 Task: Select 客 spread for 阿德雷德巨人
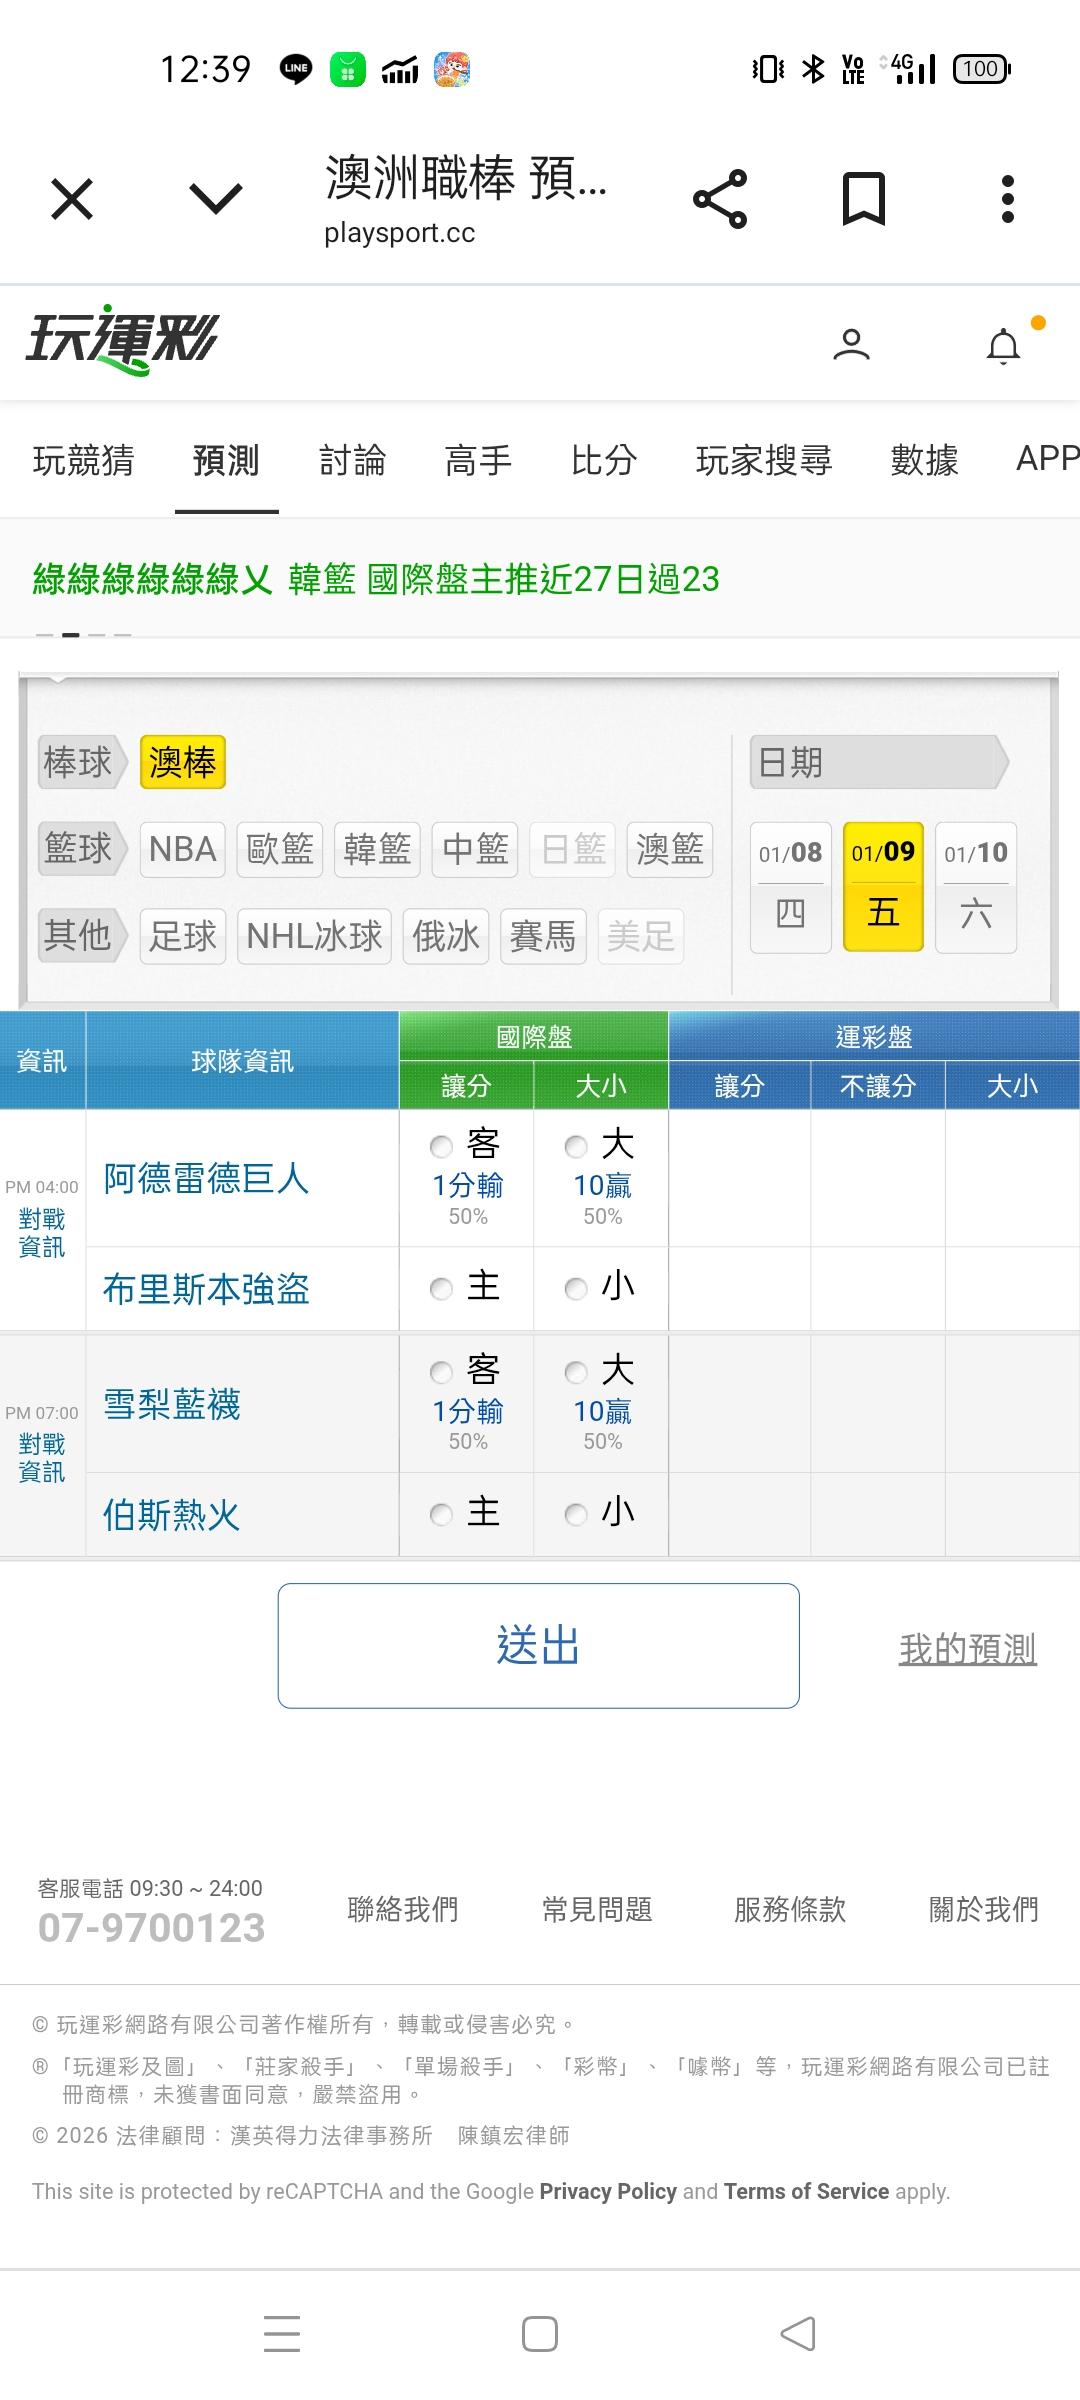441,1146
